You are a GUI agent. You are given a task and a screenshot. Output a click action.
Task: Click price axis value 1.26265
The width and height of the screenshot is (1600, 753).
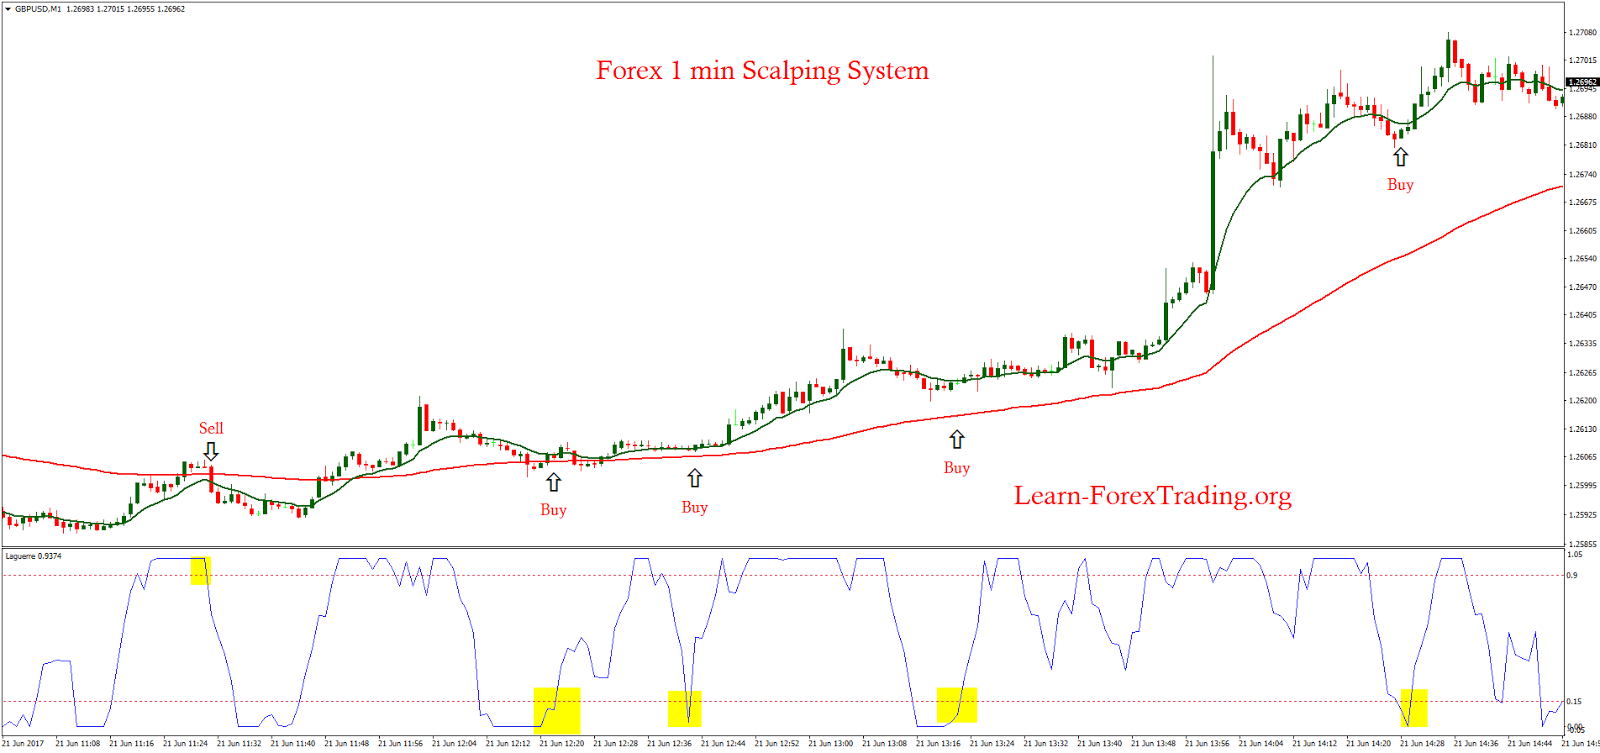click(1582, 373)
